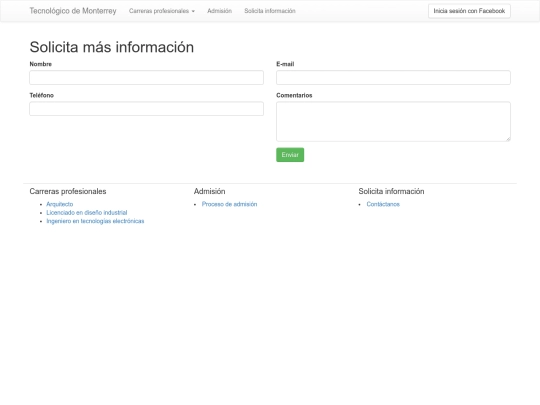
Task: Click the Carreras profesionales footer heading
Action: tap(68, 191)
